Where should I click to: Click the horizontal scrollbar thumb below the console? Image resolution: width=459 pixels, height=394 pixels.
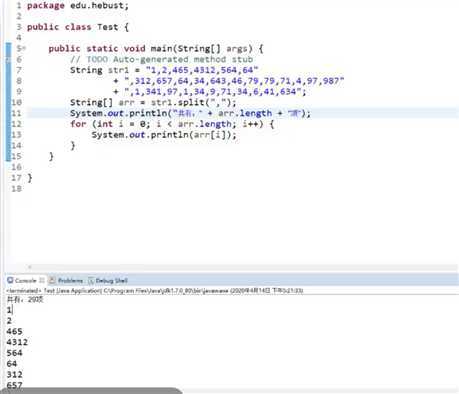[x=92, y=391]
